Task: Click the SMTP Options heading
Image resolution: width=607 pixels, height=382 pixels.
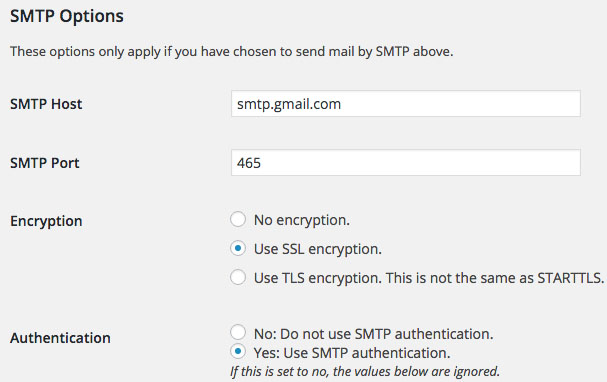Action: click(x=67, y=17)
